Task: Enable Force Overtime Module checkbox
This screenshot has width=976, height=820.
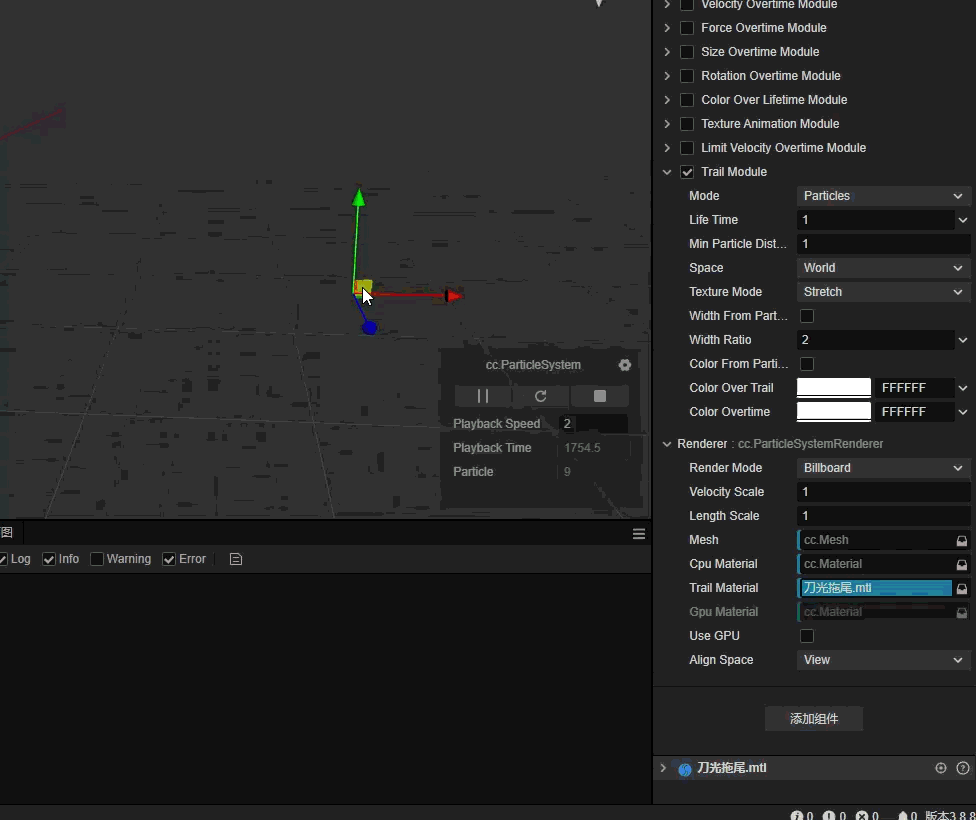Action: point(687,28)
